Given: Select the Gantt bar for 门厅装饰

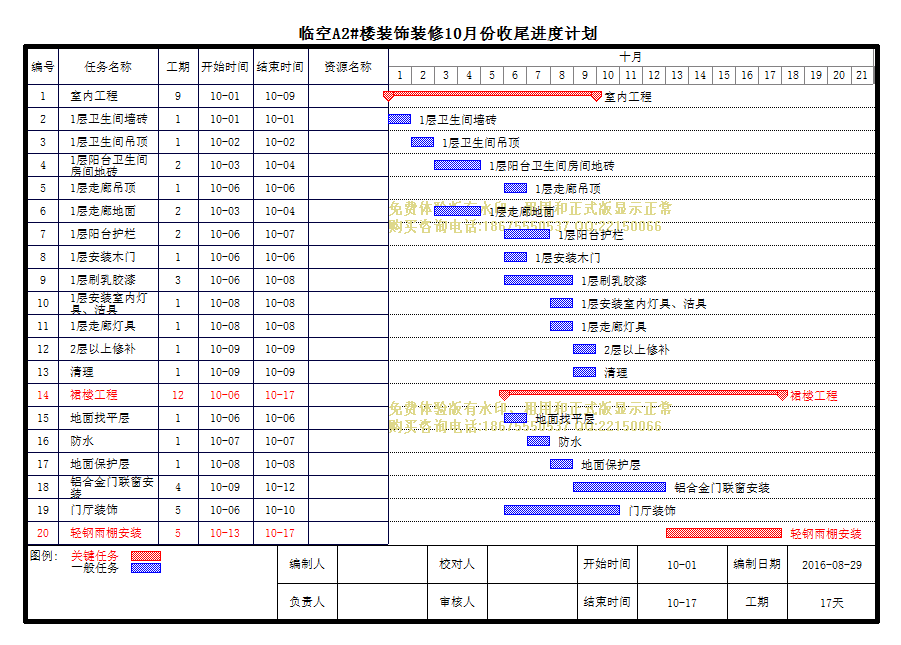Looking at the screenshot, I should coord(562,510).
